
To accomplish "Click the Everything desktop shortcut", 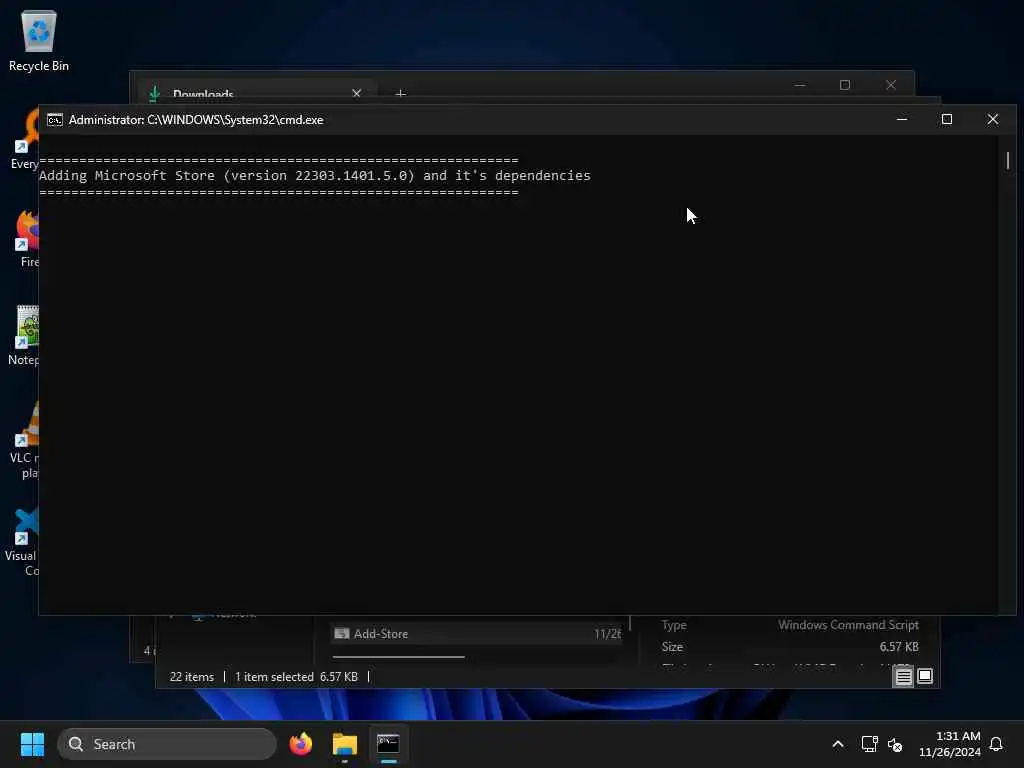I will tap(25, 140).
